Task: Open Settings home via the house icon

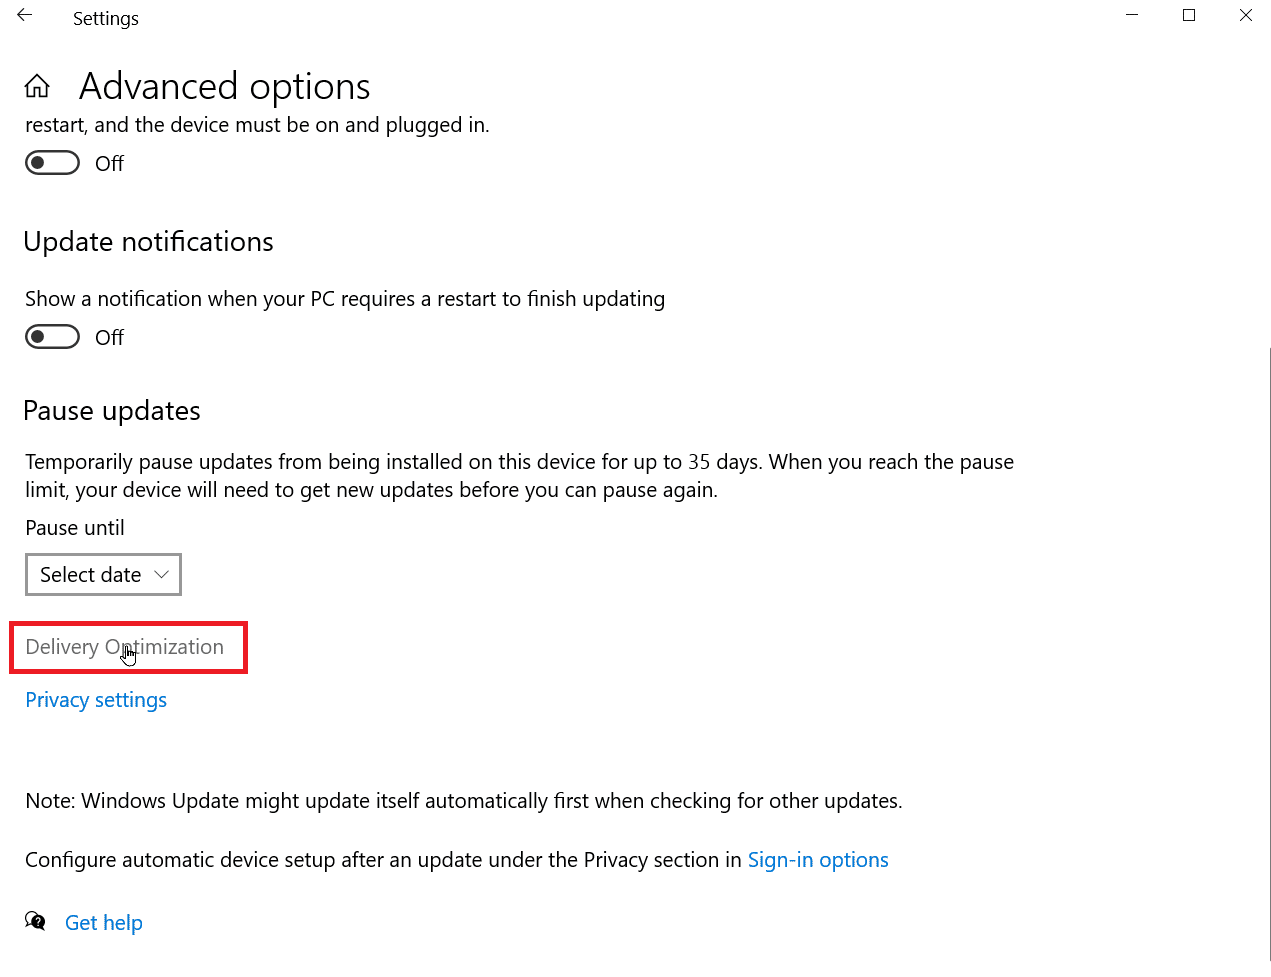Action: point(37,87)
